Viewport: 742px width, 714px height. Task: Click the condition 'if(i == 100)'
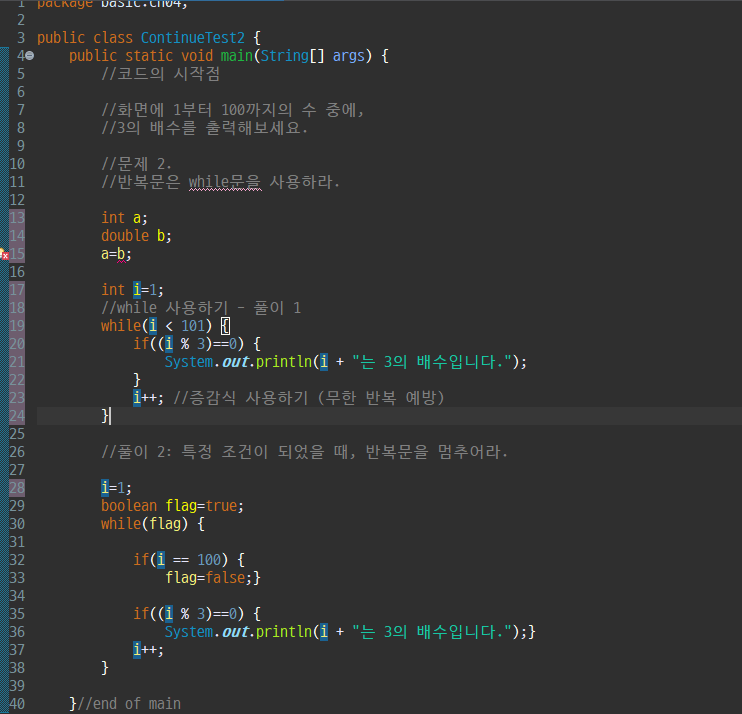(180, 559)
